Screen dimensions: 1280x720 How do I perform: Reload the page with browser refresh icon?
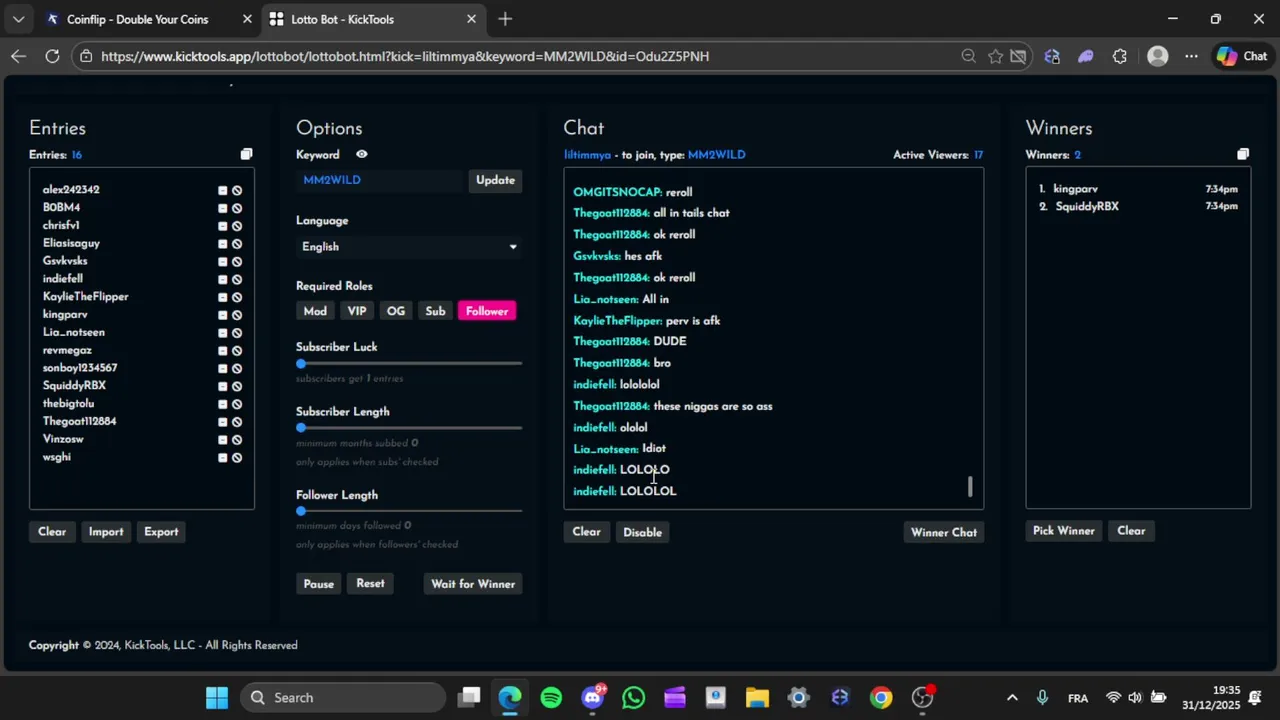(52, 56)
